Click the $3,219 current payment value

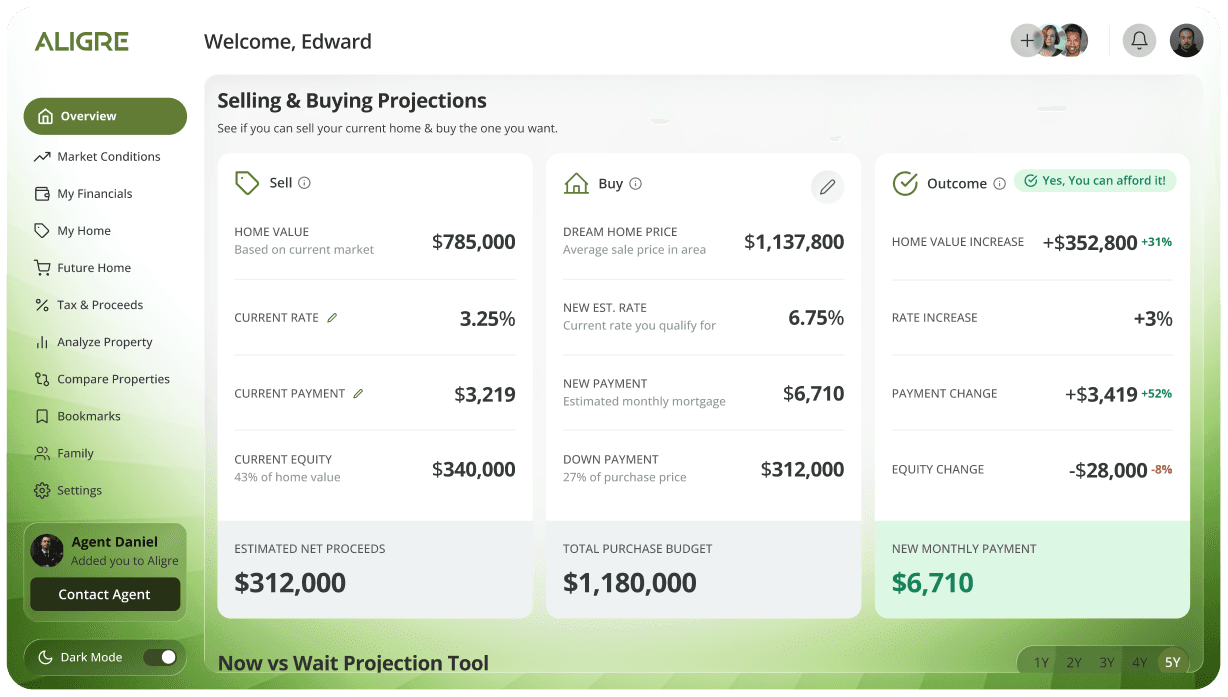click(x=485, y=394)
